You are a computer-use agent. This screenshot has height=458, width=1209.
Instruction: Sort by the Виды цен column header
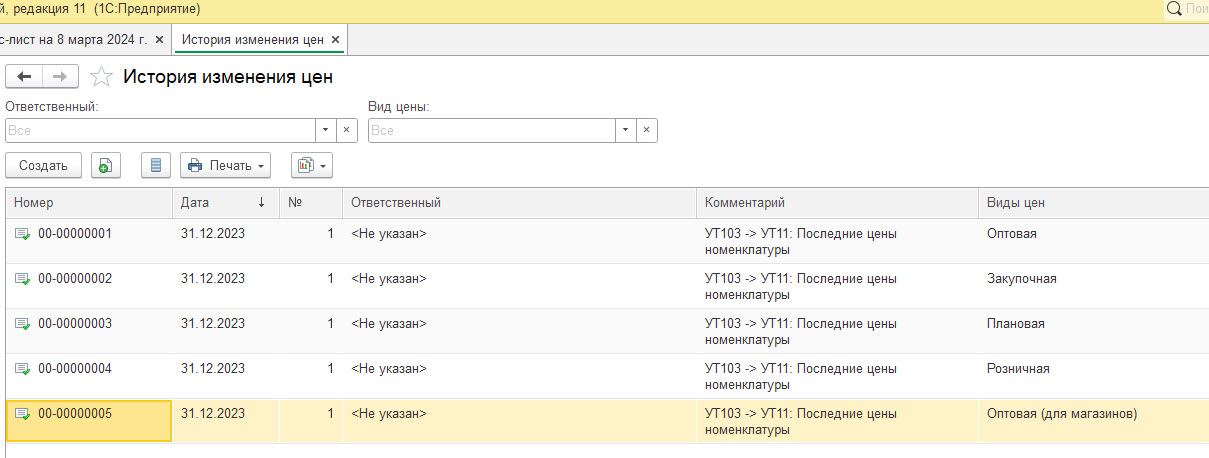1093,202
